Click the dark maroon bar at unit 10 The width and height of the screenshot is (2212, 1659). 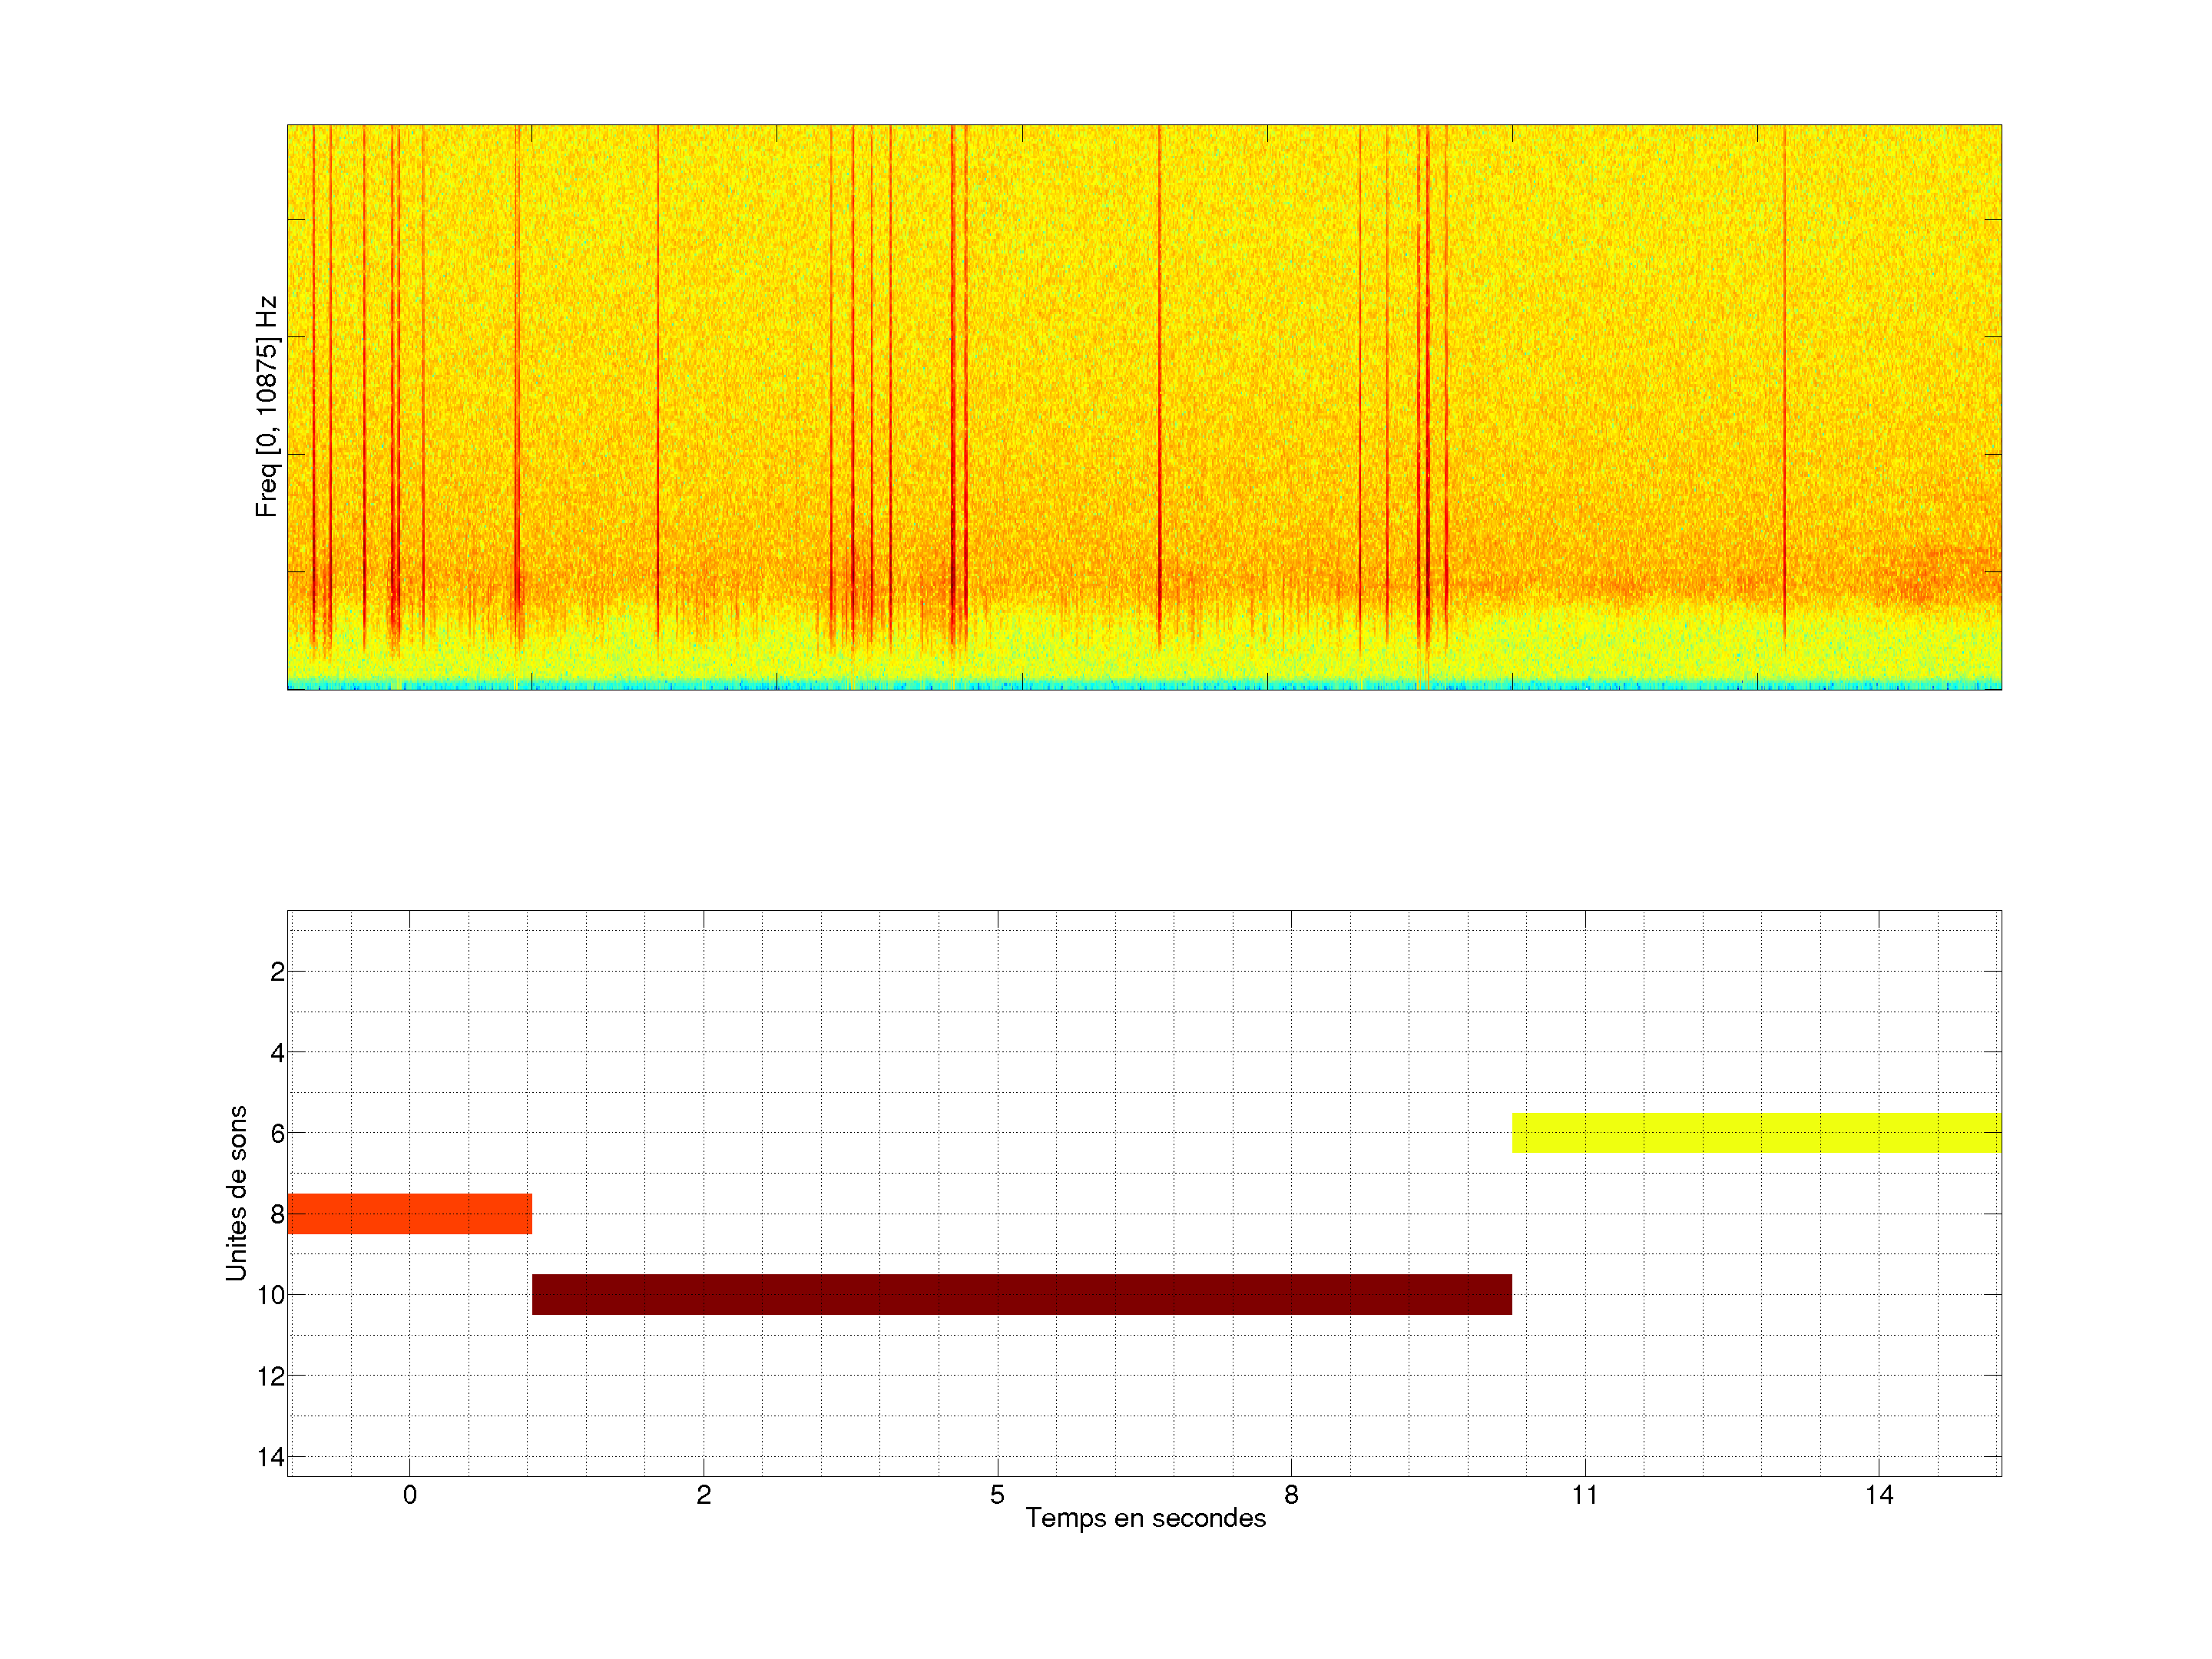(1021, 1294)
